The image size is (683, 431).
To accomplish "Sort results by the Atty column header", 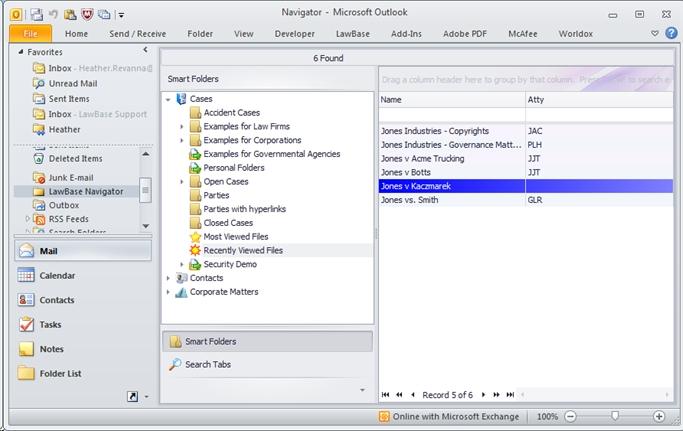I will click(x=599, y=100).
